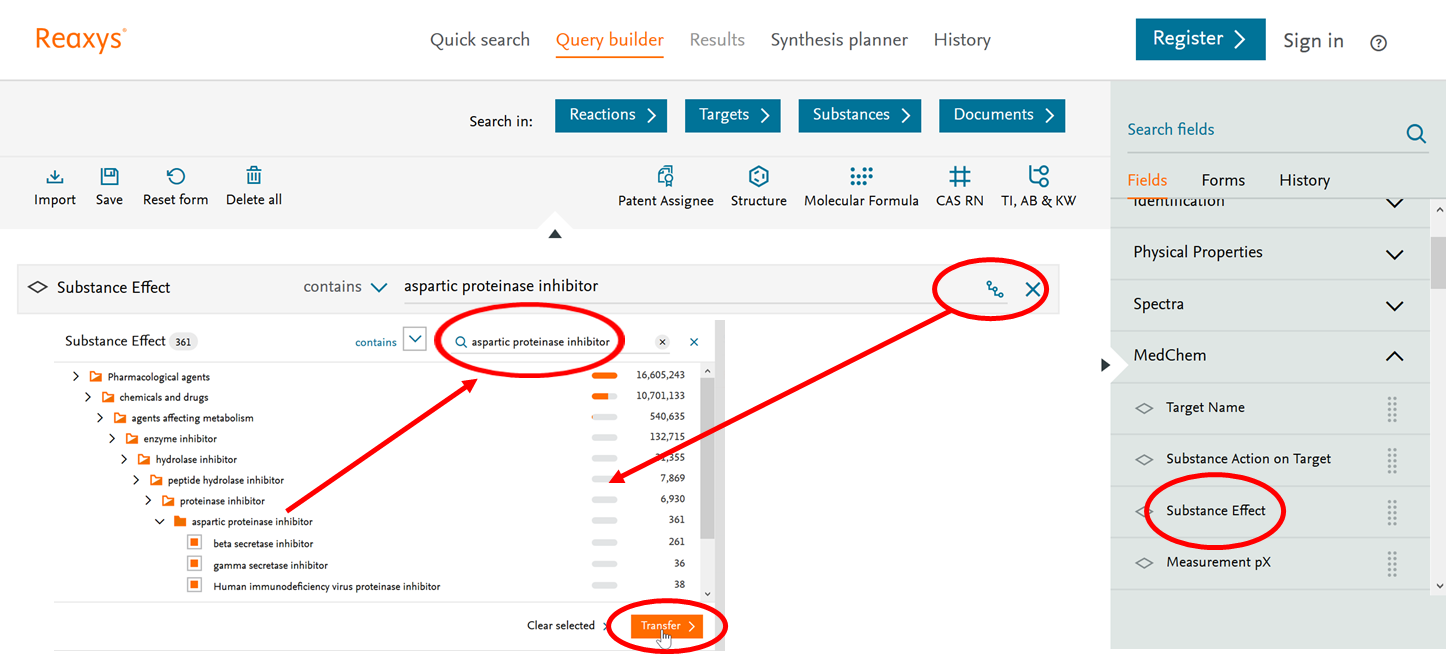Toggle the gamma secretase inhibitor checkbox
This screenshot has height=654, width=1446.
(x=195, y=564)
